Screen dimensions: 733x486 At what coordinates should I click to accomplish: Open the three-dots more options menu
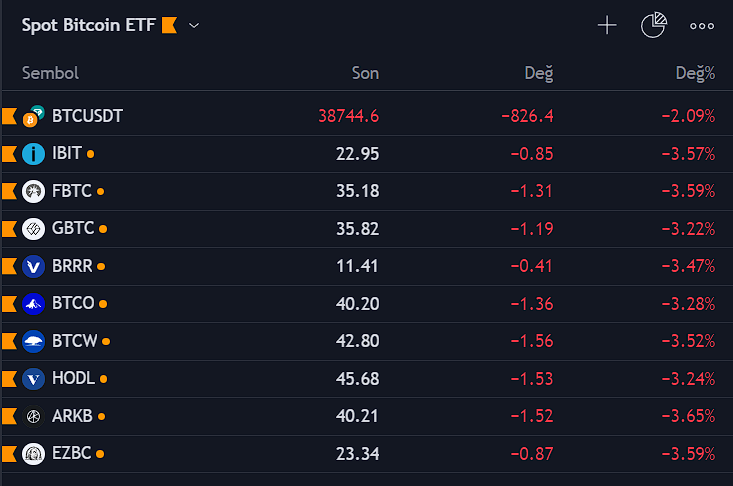pos(702,26)
